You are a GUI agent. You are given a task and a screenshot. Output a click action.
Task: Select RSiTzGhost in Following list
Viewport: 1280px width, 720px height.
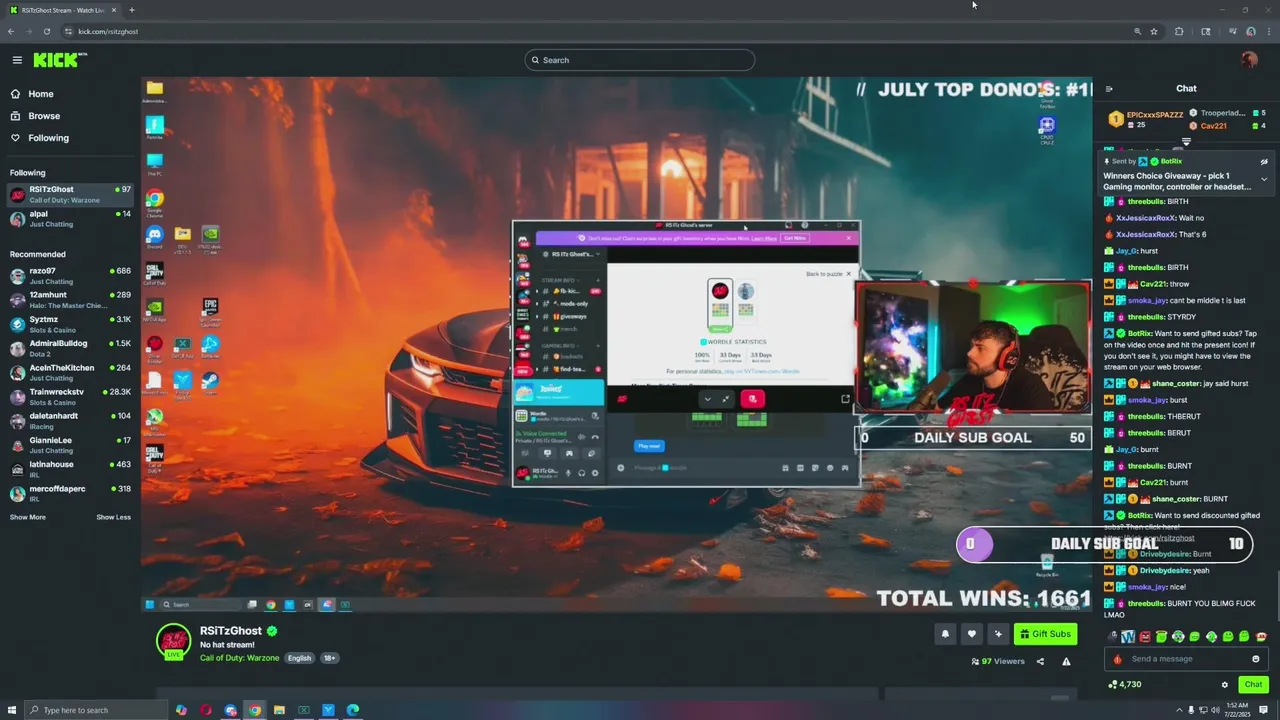(70, 194)
